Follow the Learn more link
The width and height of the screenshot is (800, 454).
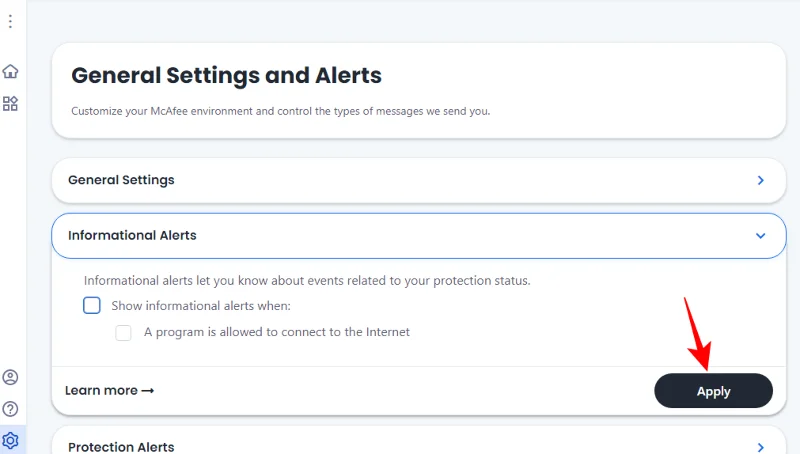pyautogui.click(x=101, y=391)
